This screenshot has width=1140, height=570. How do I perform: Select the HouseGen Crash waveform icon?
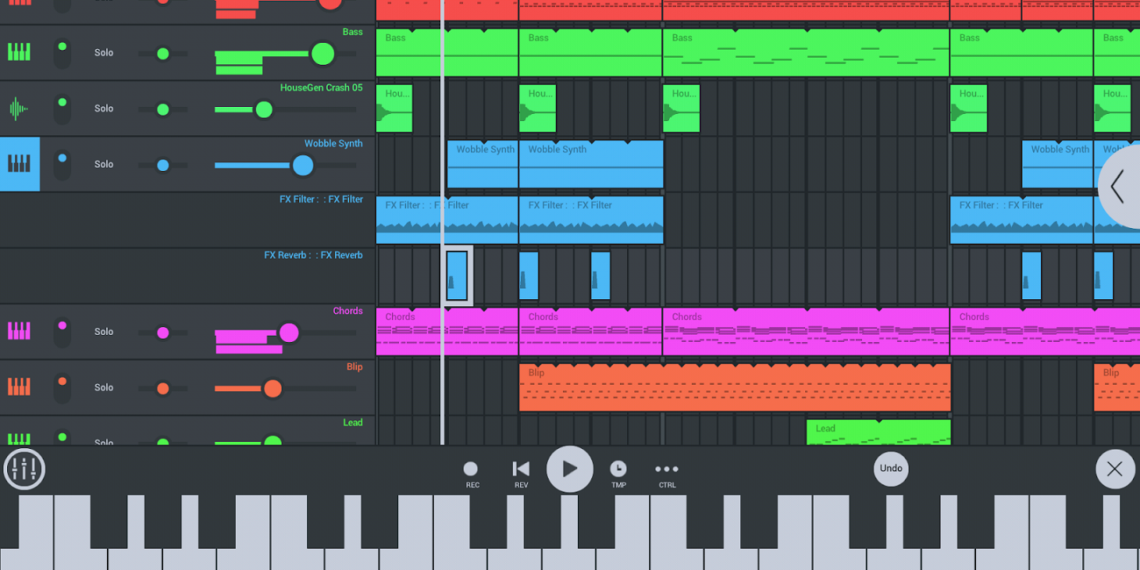tap(20, 108)
